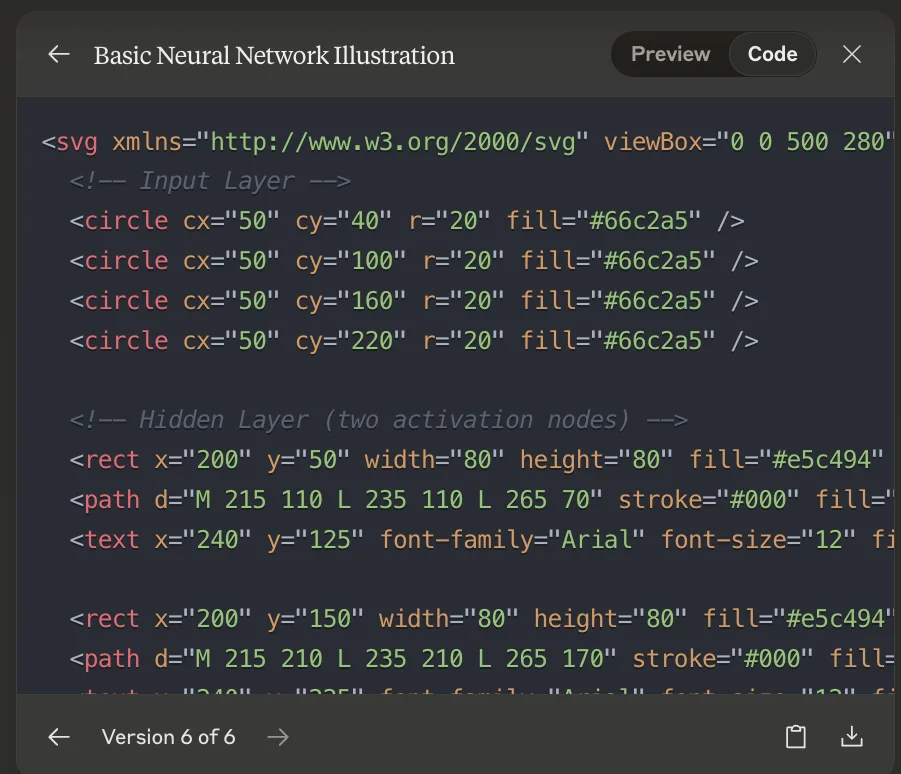The image size is (901, 774).
Task: Go back with the top-left arrow
Action: click(58, 54)
